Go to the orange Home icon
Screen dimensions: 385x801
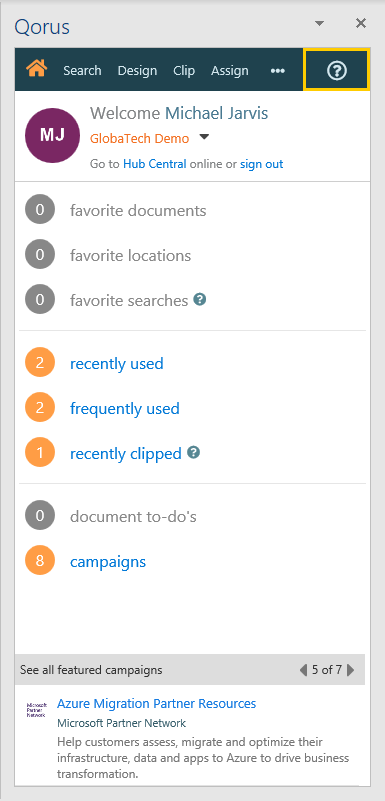coord(37,69)
